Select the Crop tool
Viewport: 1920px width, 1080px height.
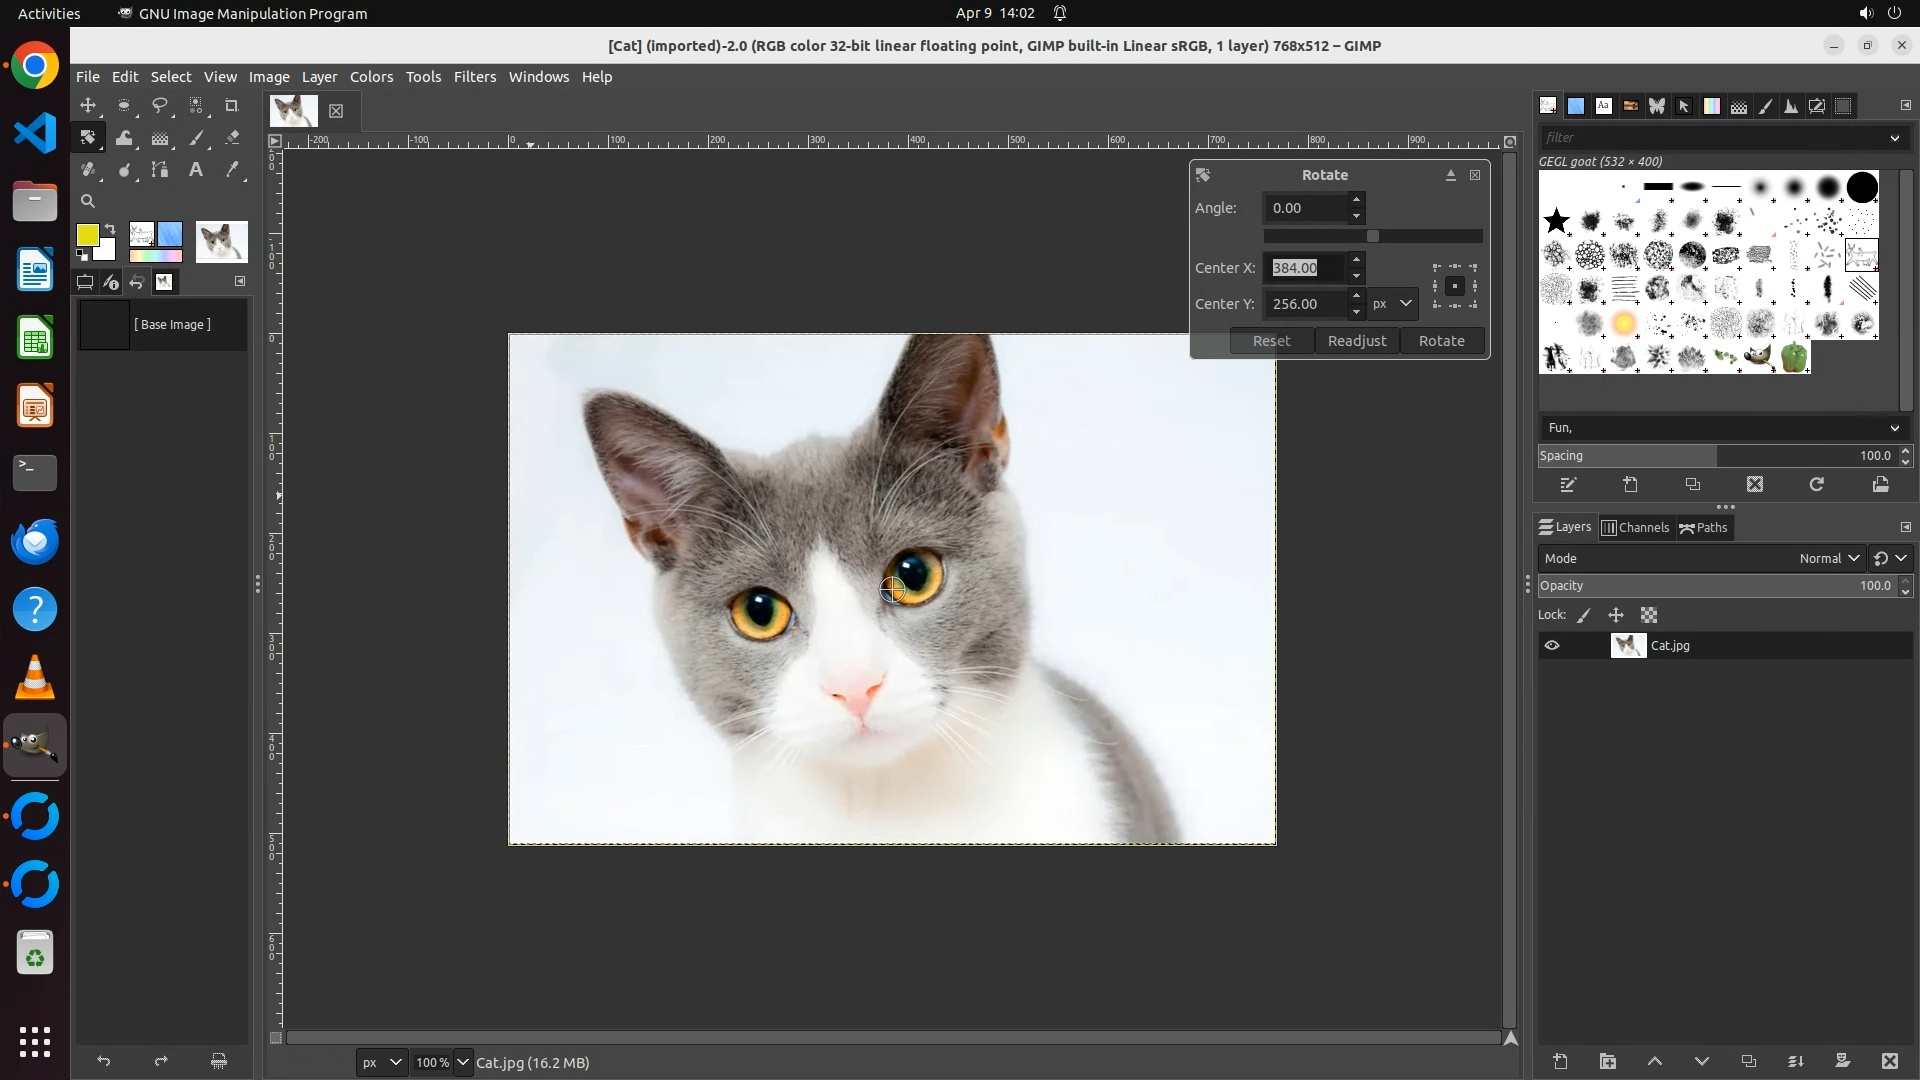pyautogui.click(x=232, y=106)
